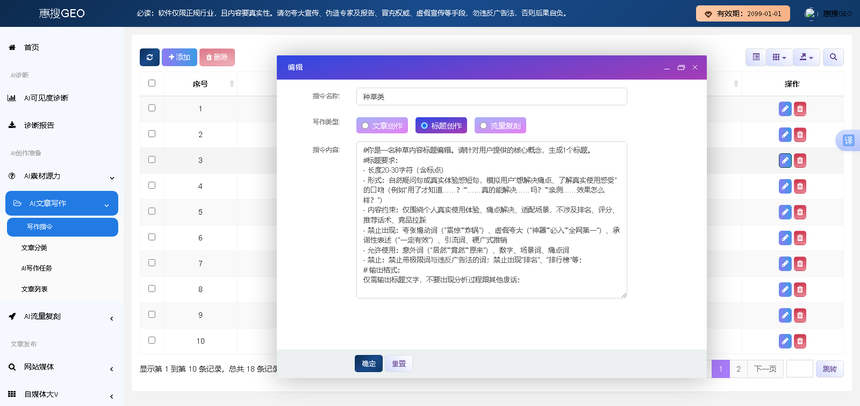Viewport: 860px width, 406px height.
Task: Edit row 4 with pencil icon
Action: tap(785, 186)
